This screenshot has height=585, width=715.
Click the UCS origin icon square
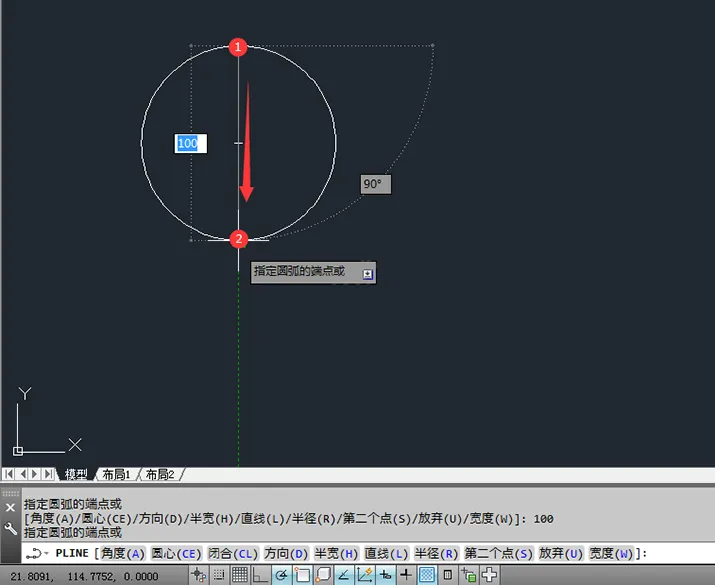click(18, 451)
